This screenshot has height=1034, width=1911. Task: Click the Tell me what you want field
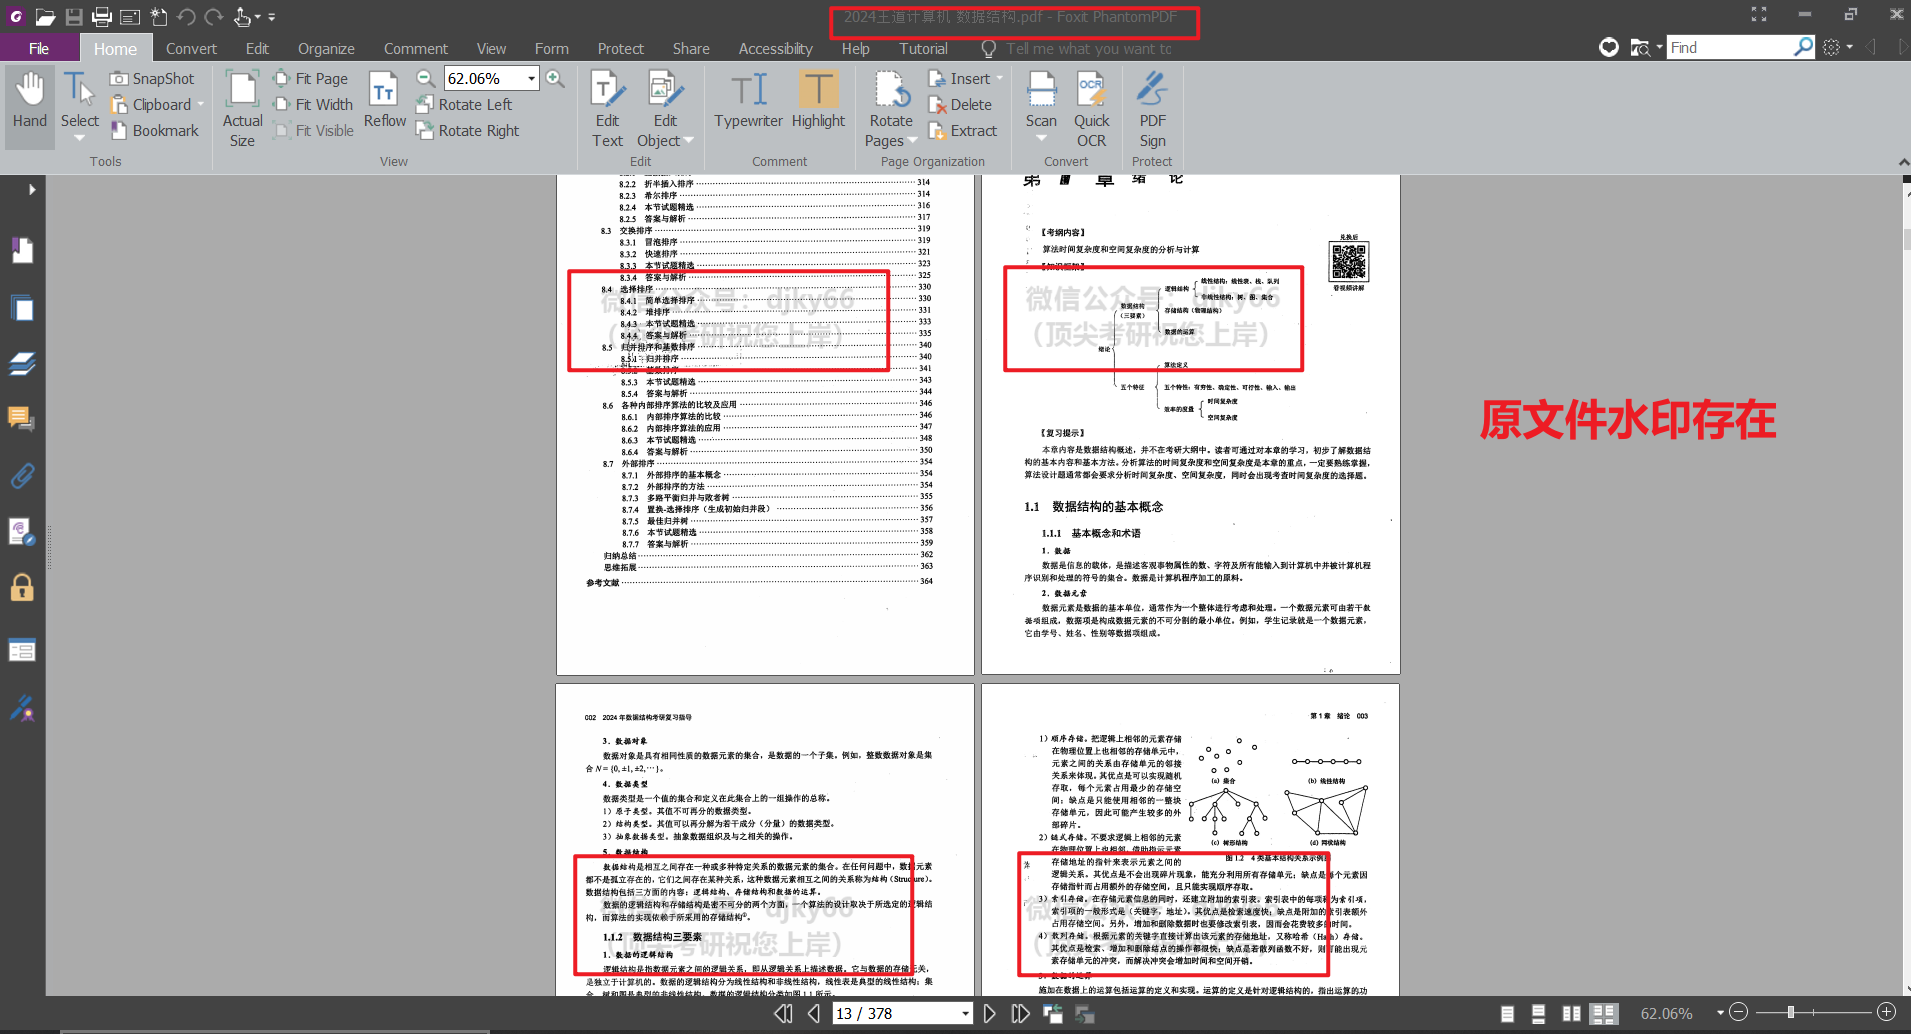[1089, 48]
